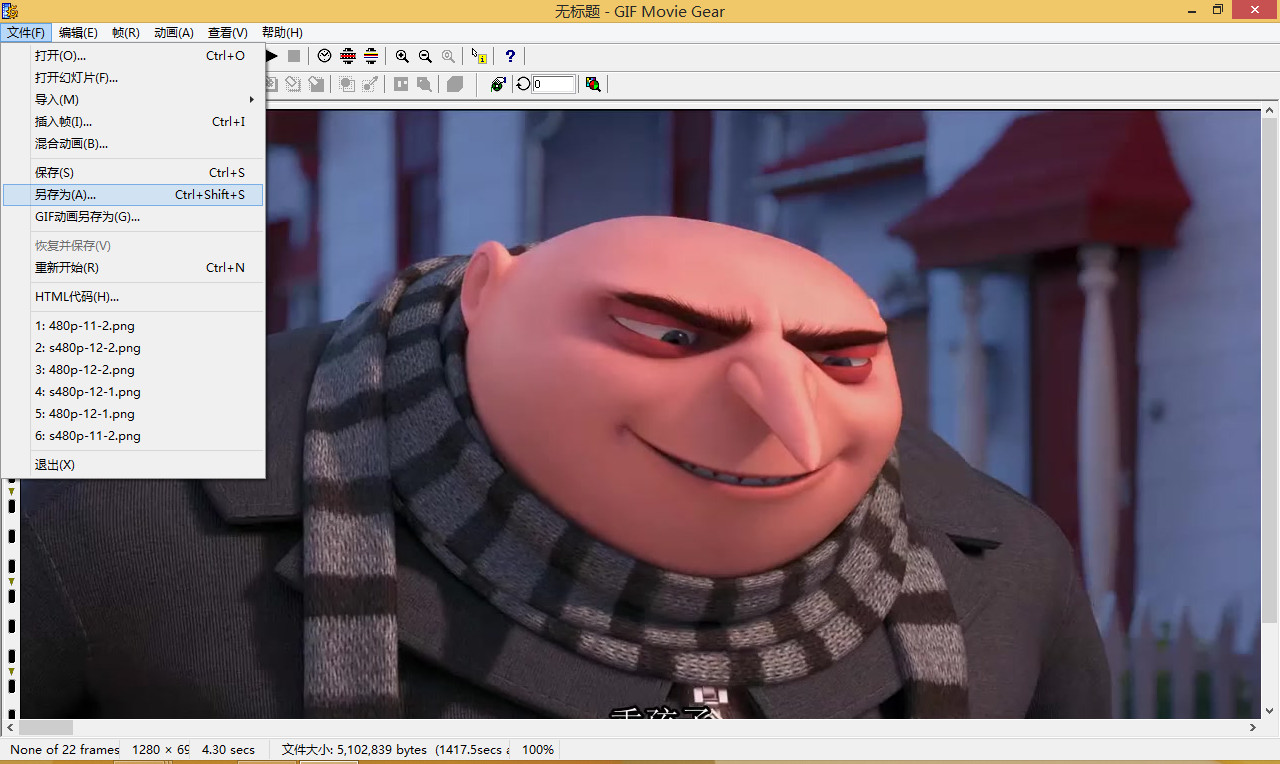Click the Stop animation button
This screenshot has height=764, width=1280.
tap(294, 56)
